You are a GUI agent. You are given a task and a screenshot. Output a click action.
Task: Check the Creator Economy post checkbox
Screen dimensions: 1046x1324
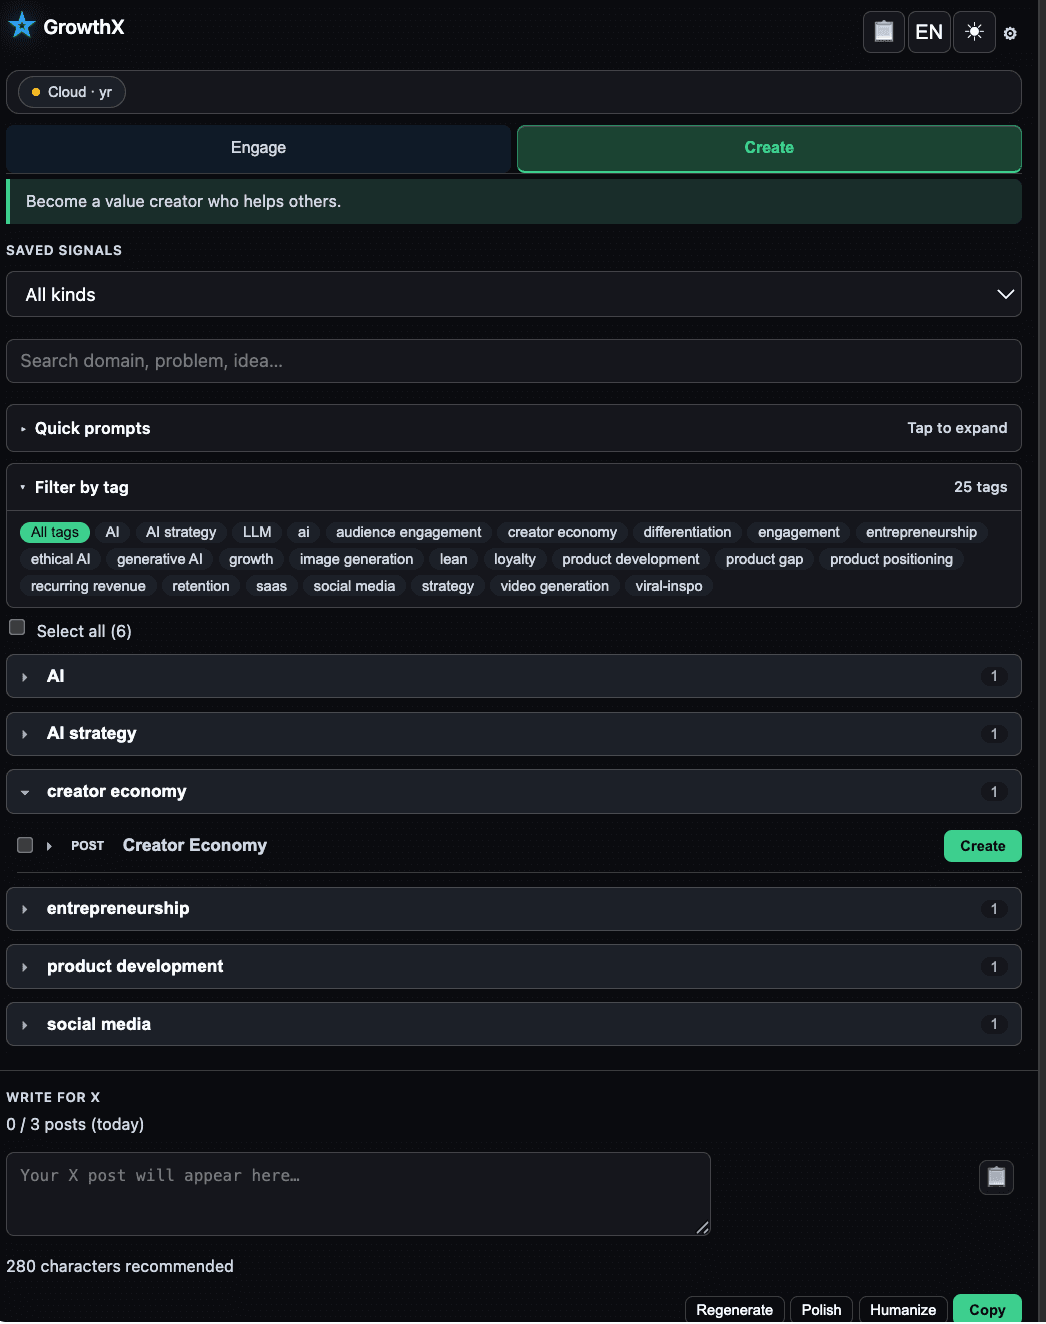tap(25, 845)
